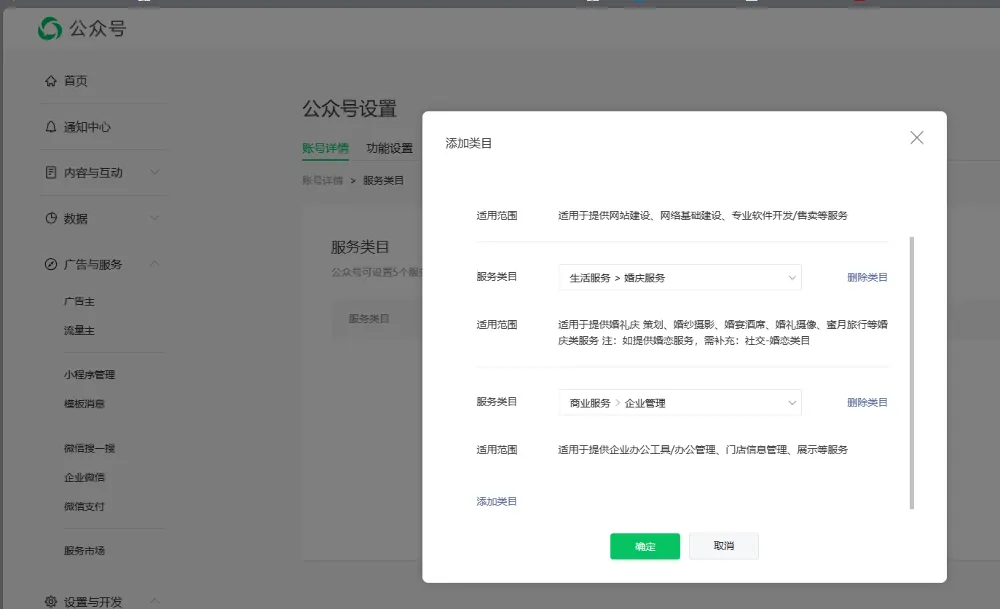
Task: Click the 设置与开发 gear icon
Action: (x=51, y=602)
